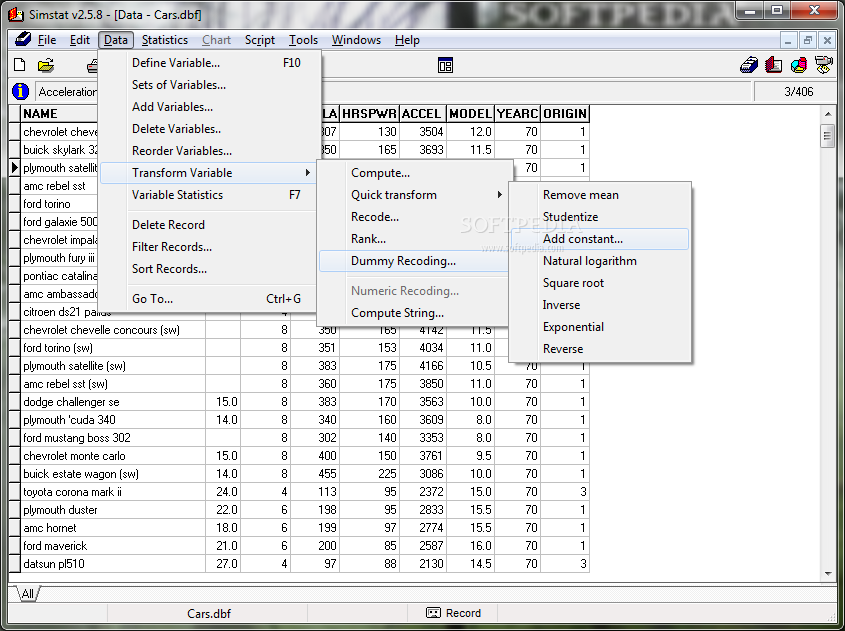
Task: Click the MODEL column header
Action: (x=470, y=114)
